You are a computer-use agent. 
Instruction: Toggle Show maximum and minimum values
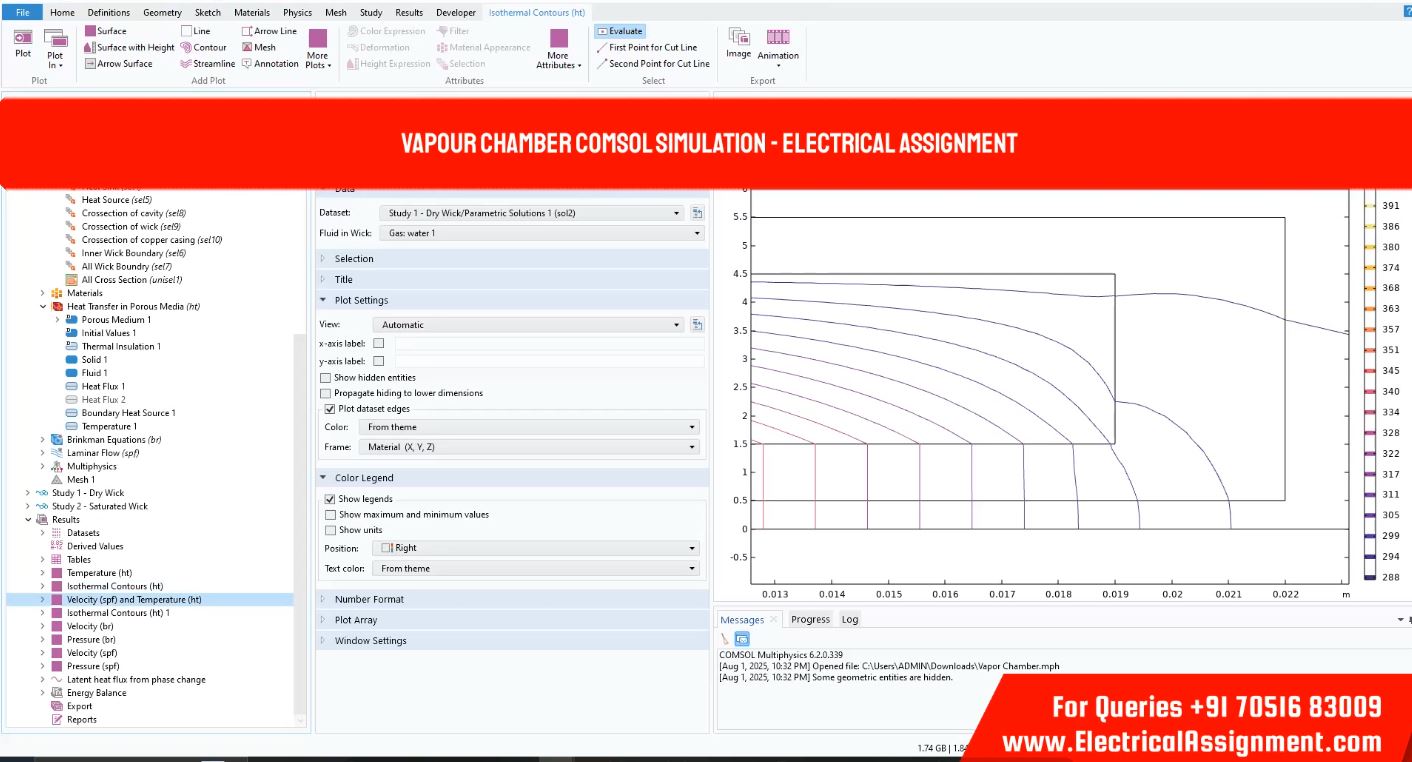coord(330,515)
